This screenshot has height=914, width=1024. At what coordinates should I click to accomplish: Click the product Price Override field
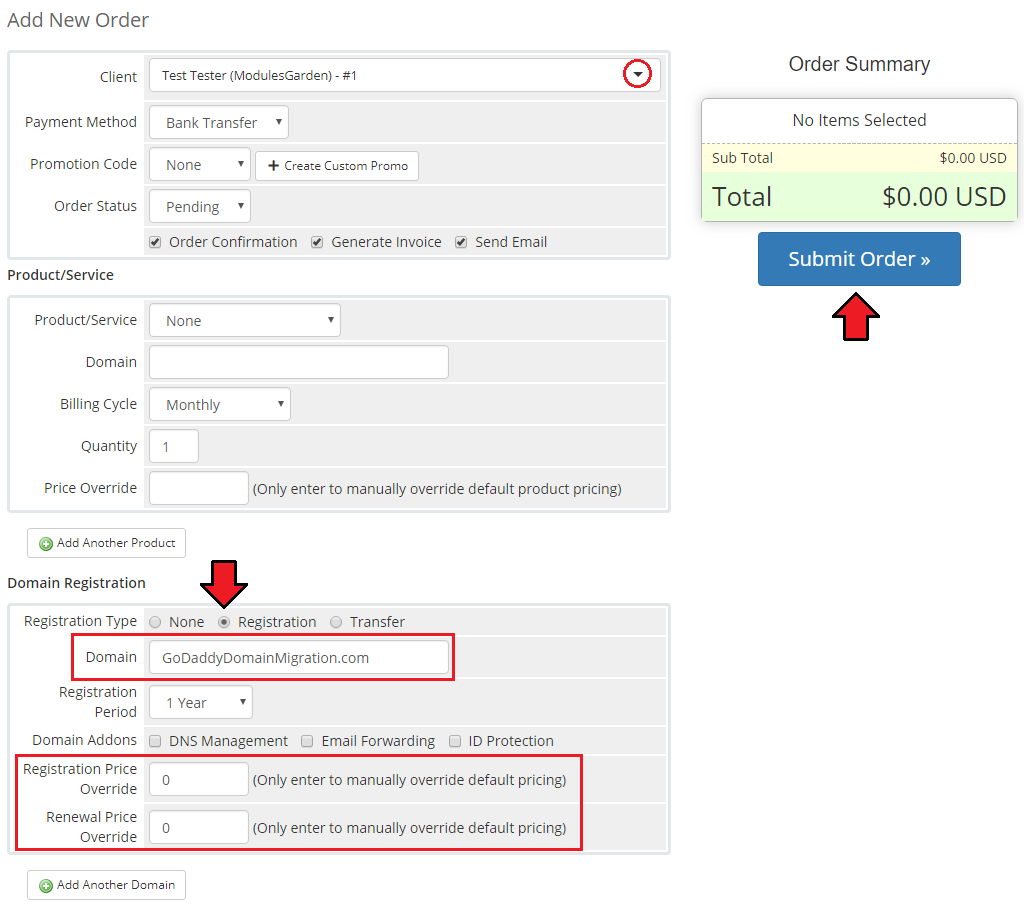(199, 488)
